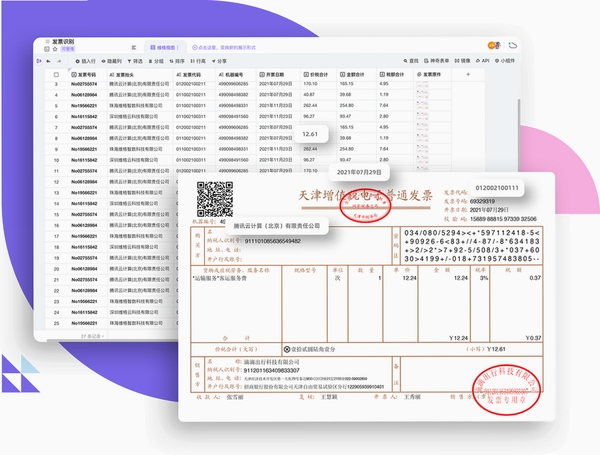
Task: Click the 发票识别 datasheet title
Action: point(63,41)
